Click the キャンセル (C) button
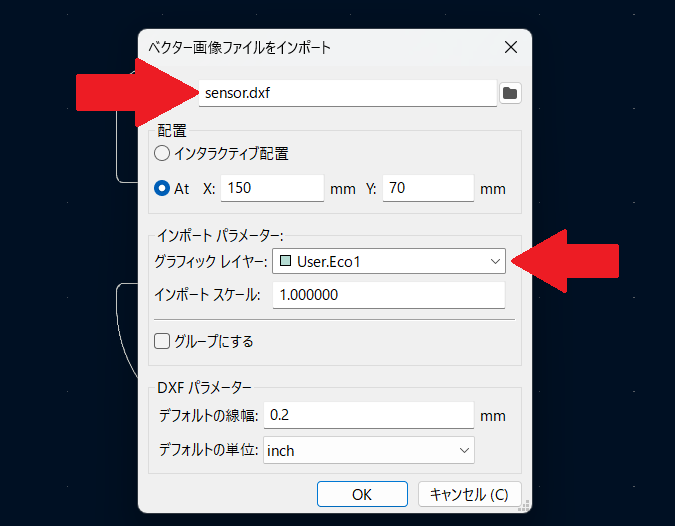 point(469,494)
